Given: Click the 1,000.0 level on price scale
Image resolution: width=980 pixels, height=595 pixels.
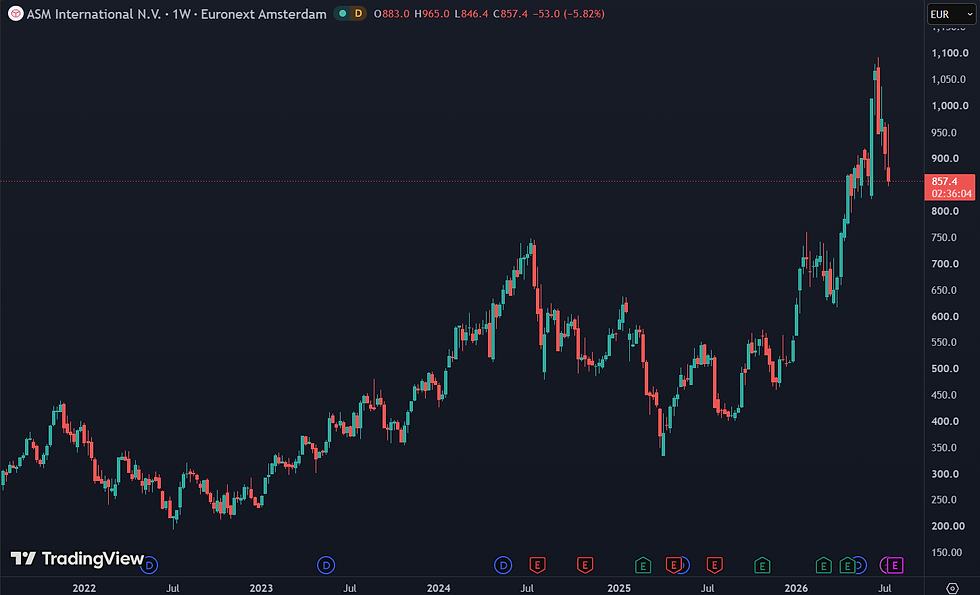Looking at the screenshot, I should (x=950, y=106).
